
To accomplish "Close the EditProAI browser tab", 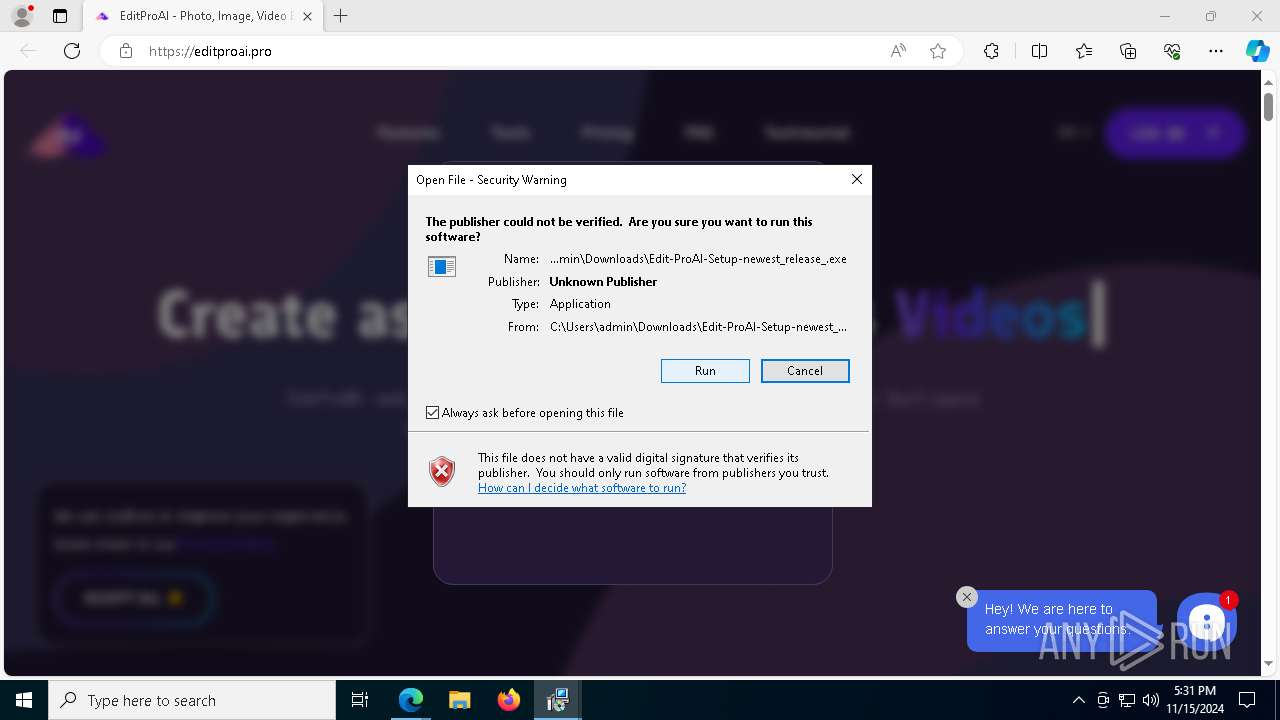I will click(307, 16).
